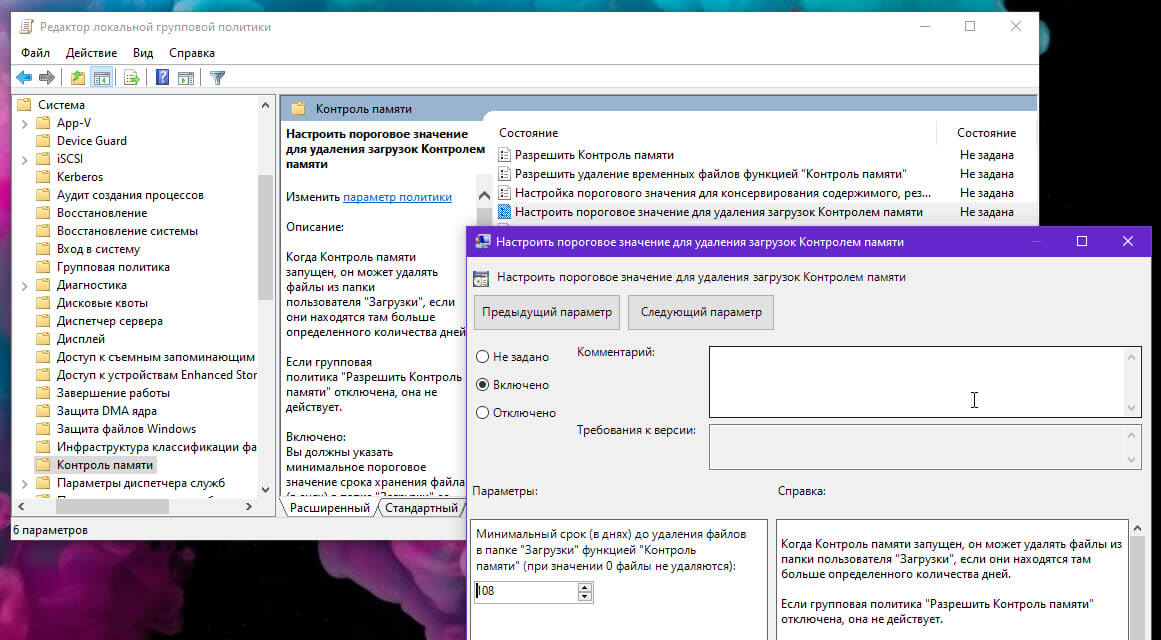Click the Export list toolbar icon

[x=132, y=78]
